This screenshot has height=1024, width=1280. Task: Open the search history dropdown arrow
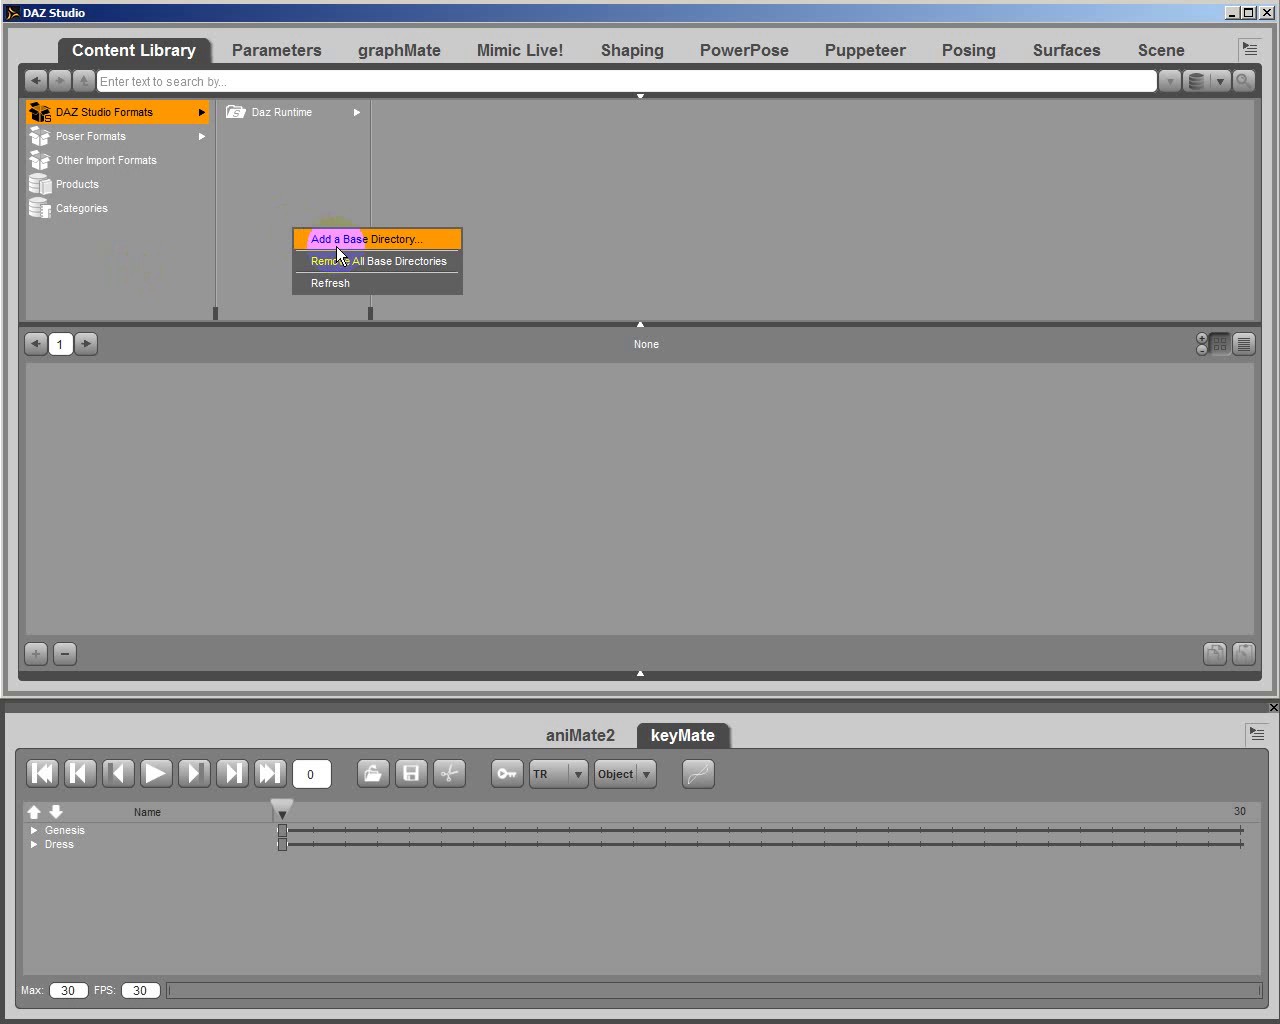(1169, 81)
